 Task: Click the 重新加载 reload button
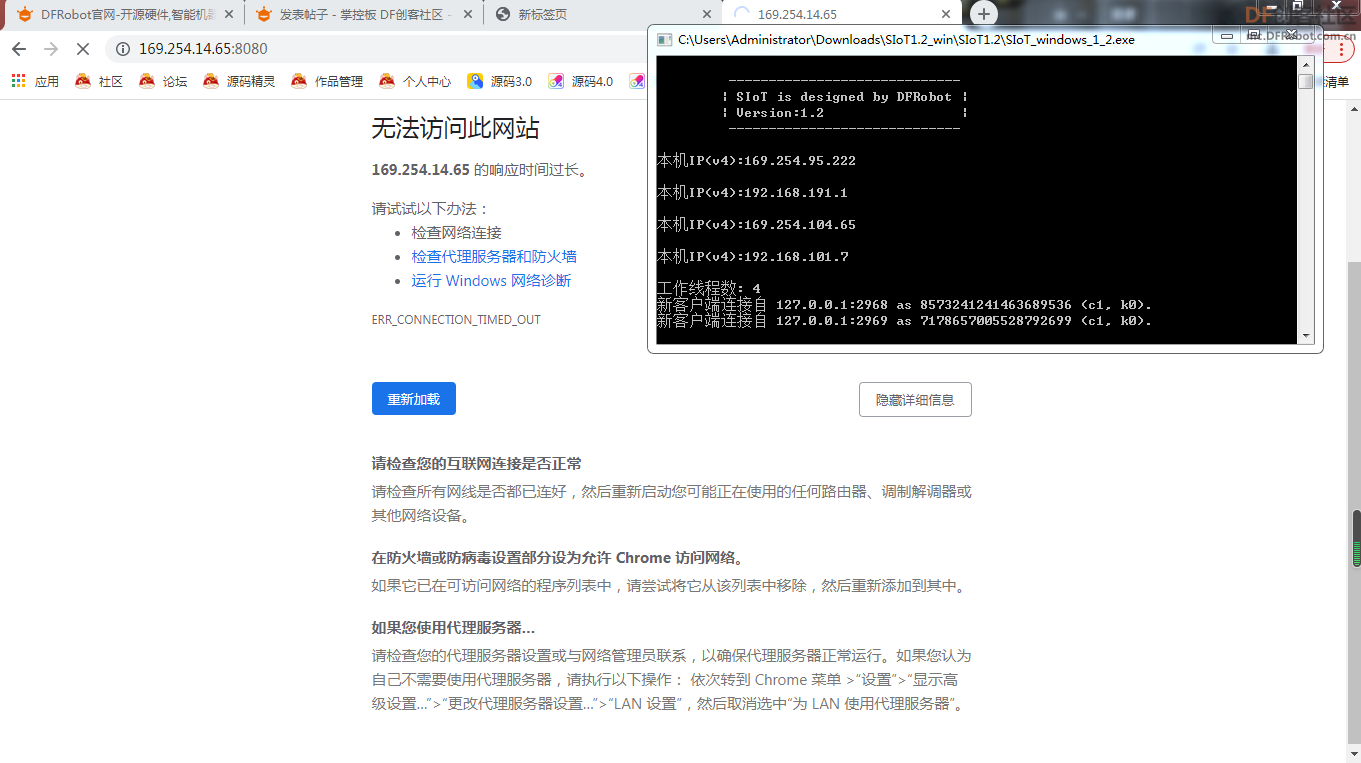pos(414,399)
